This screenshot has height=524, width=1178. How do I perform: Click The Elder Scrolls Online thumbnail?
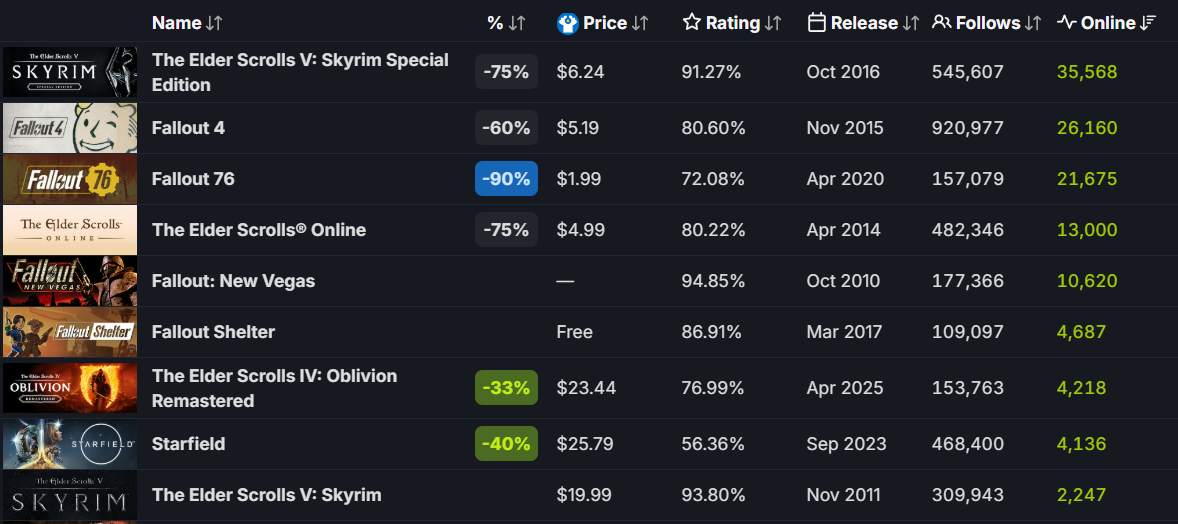[70, 230]
